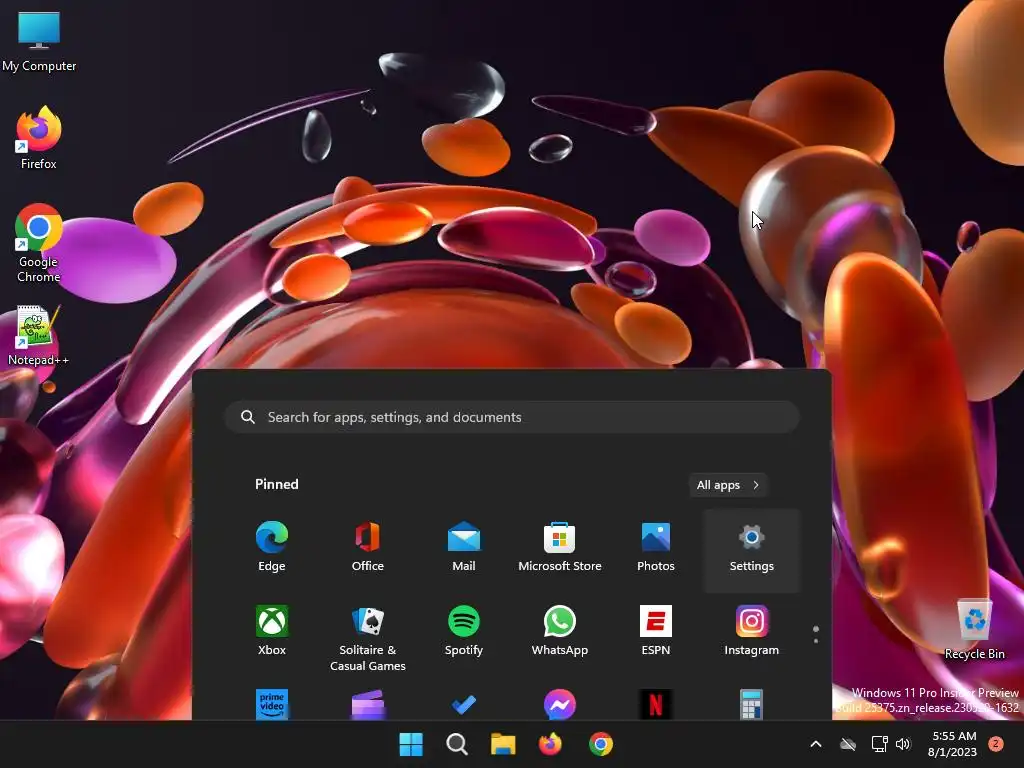1024x768 pixels.
Task: Focus the Start menu search box
Action: (x=513, y=417)
